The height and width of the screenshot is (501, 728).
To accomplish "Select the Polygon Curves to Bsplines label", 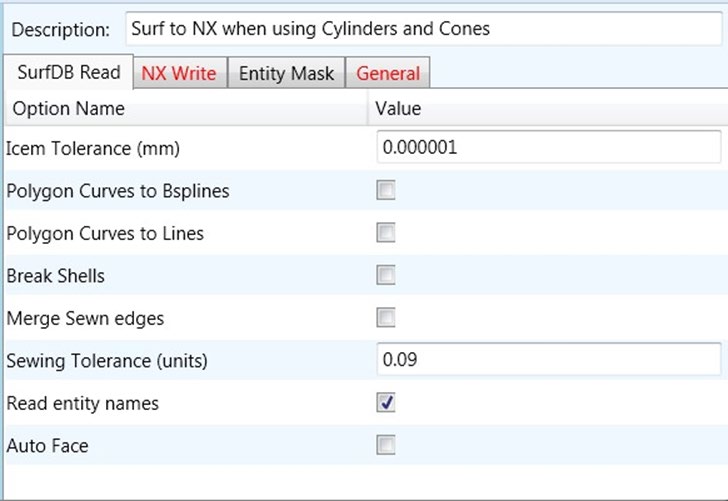I will point(118,191).
